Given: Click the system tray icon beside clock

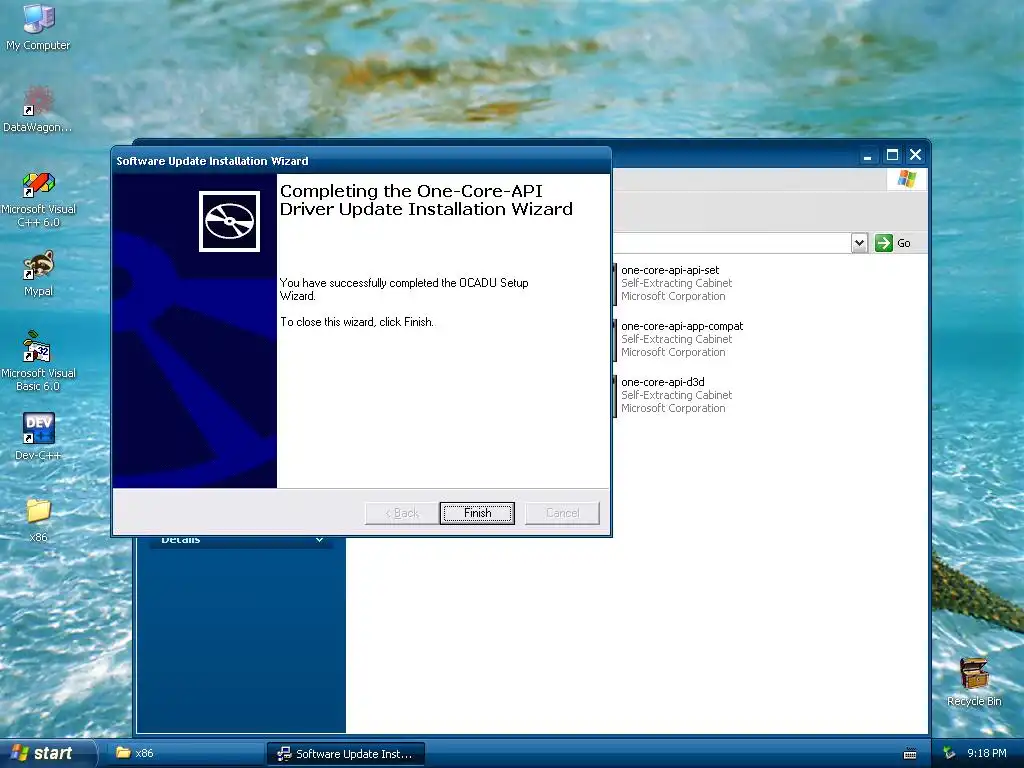Looking at the screenshot, I should tap(949, 753).
